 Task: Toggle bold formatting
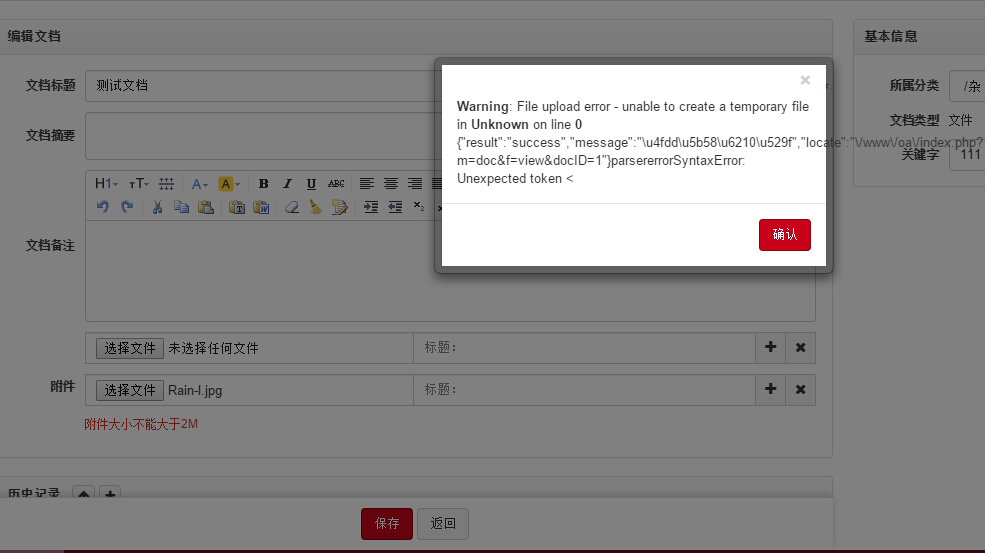(x=263, y=183)
